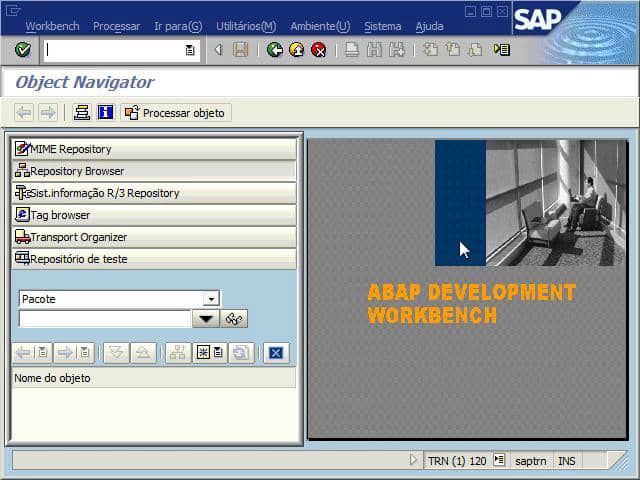Image resolution: width=640 pixels, height=480 pixels.
Task: Open command field history dropdown
Action: pyautogui.click(x=190, y=50)
